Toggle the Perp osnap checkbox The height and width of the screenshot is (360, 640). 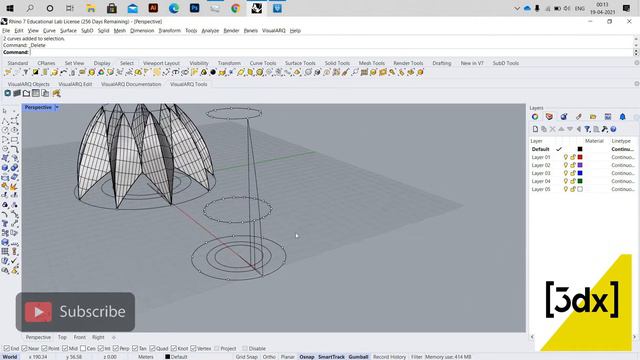click(116, 349)
